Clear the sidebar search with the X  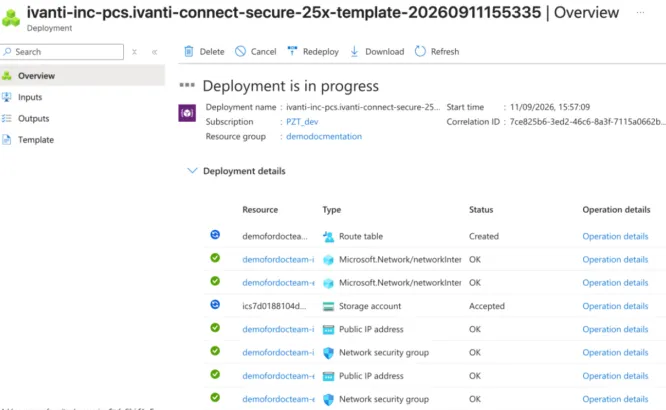pos(134,52)
